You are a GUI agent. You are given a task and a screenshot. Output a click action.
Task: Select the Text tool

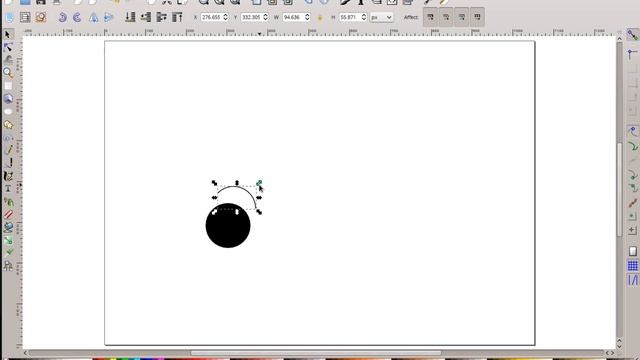click(x=8, y=189)
